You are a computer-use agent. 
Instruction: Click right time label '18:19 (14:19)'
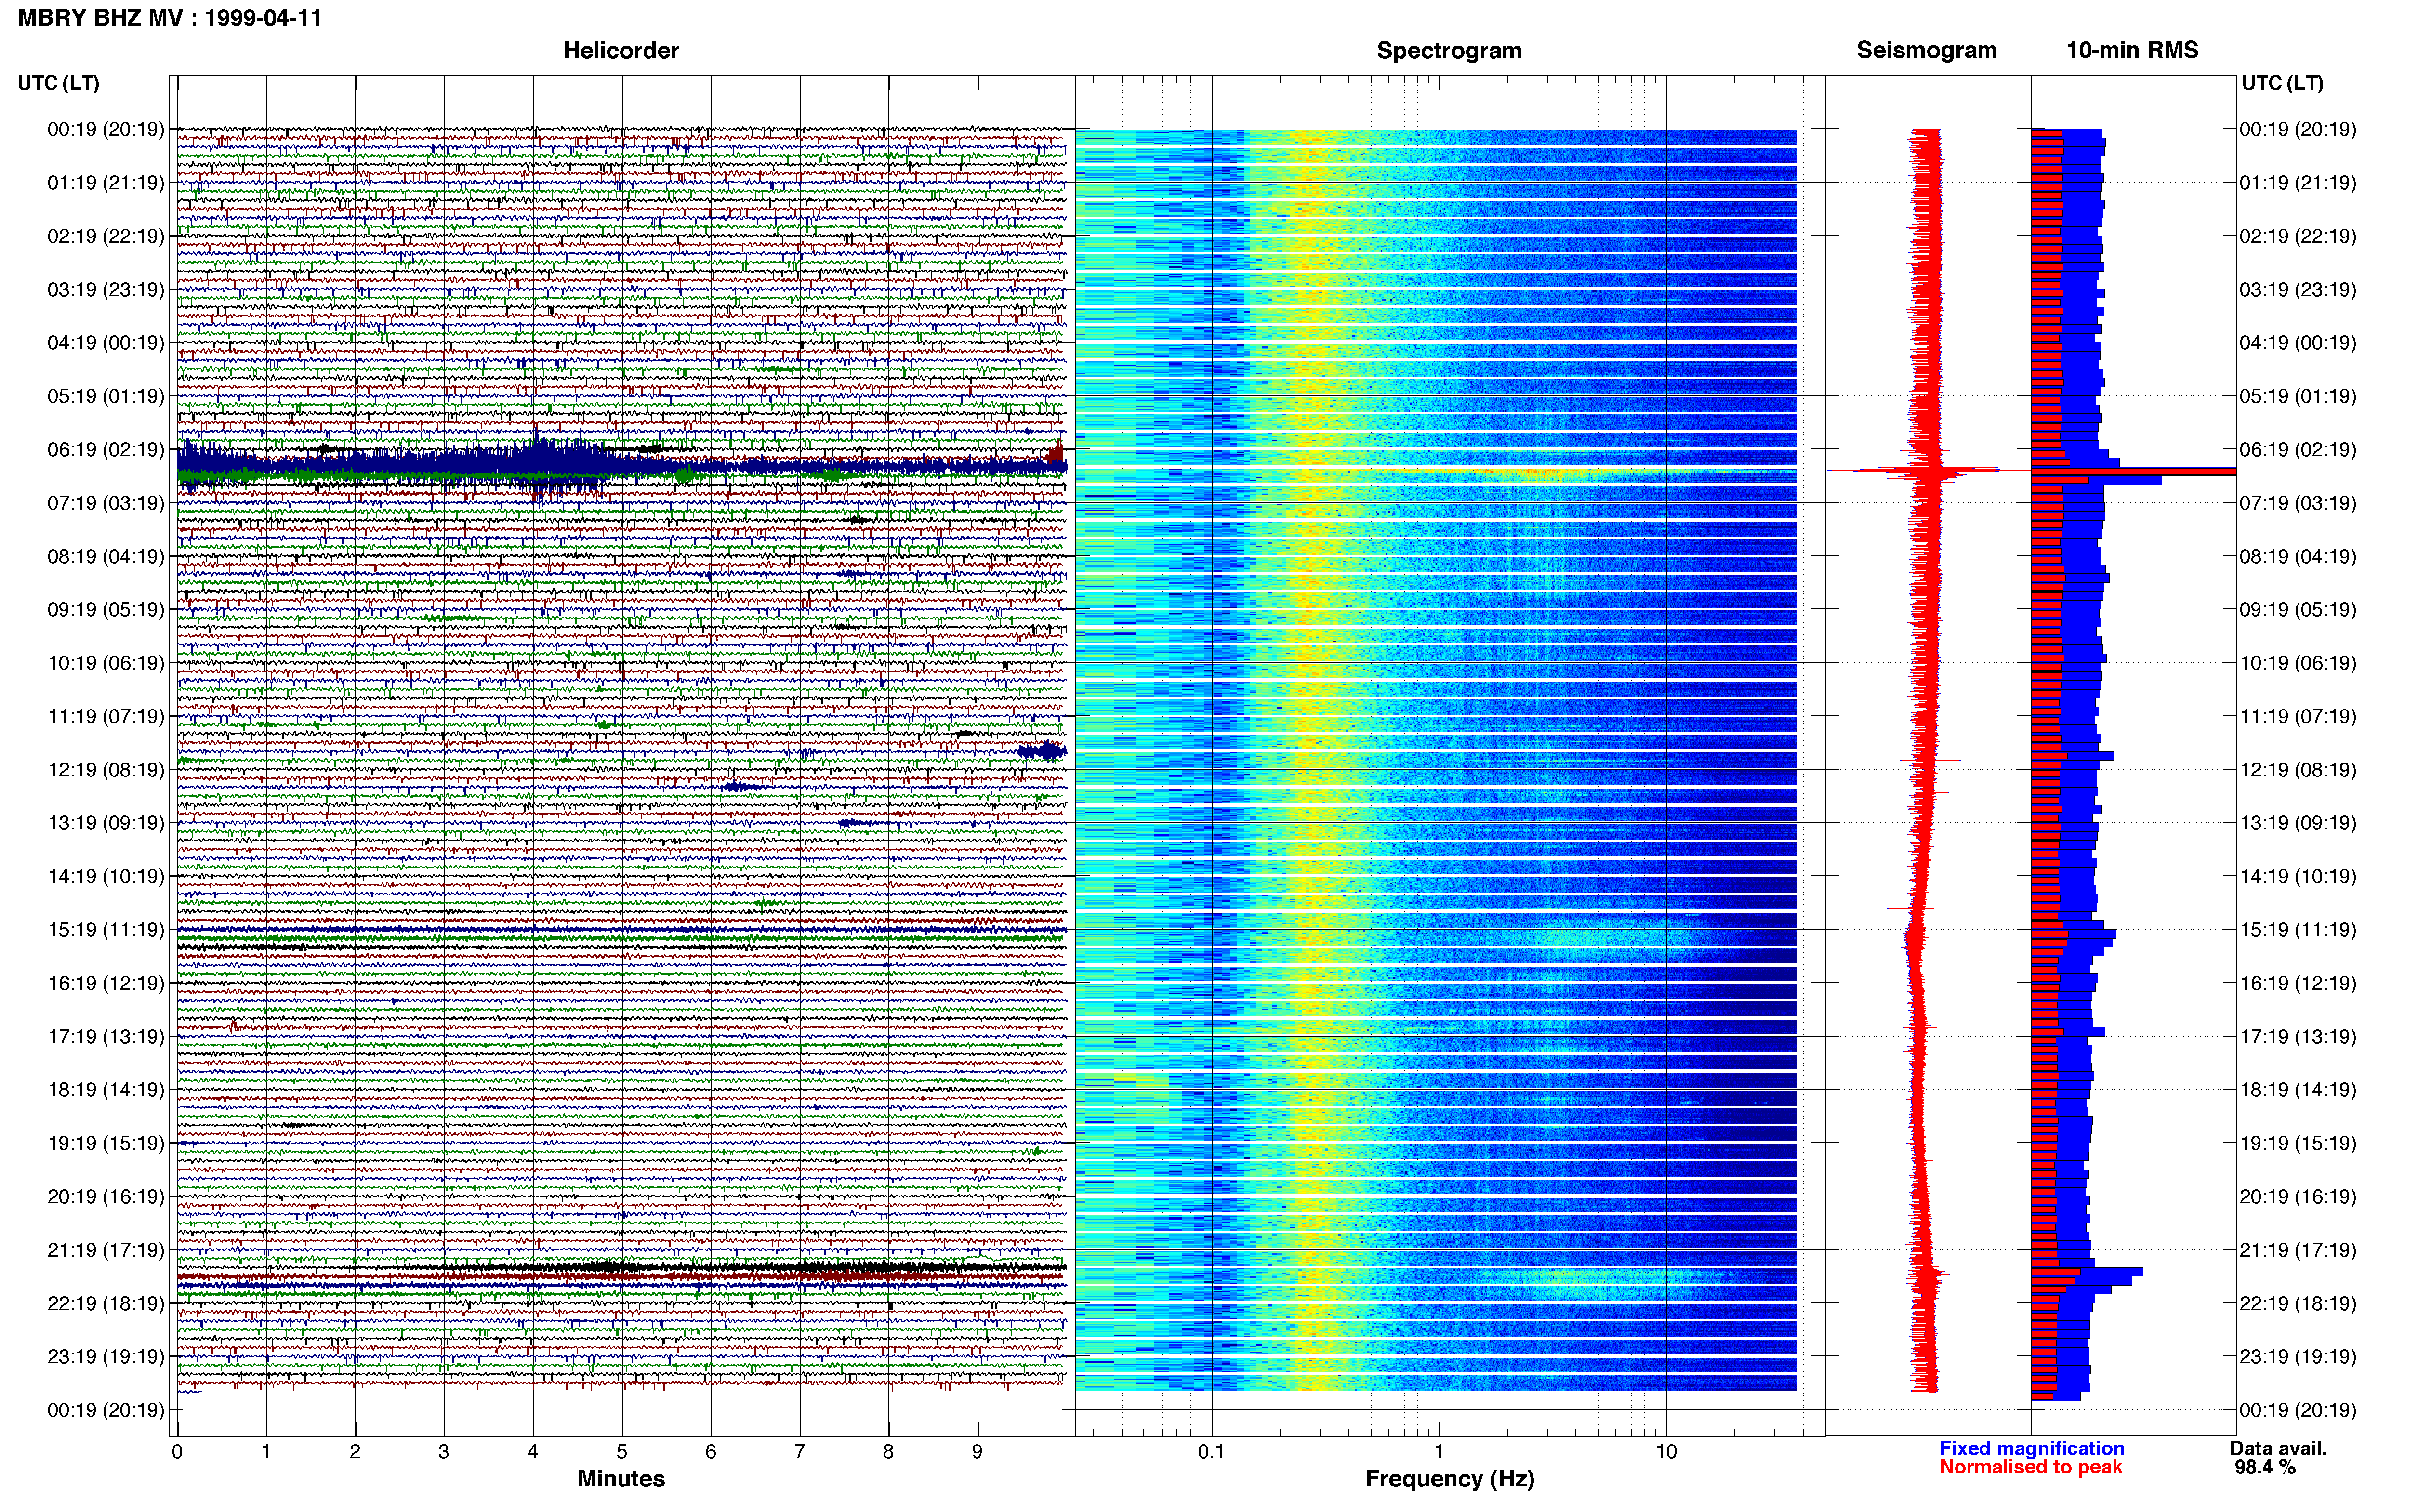2298,1090
